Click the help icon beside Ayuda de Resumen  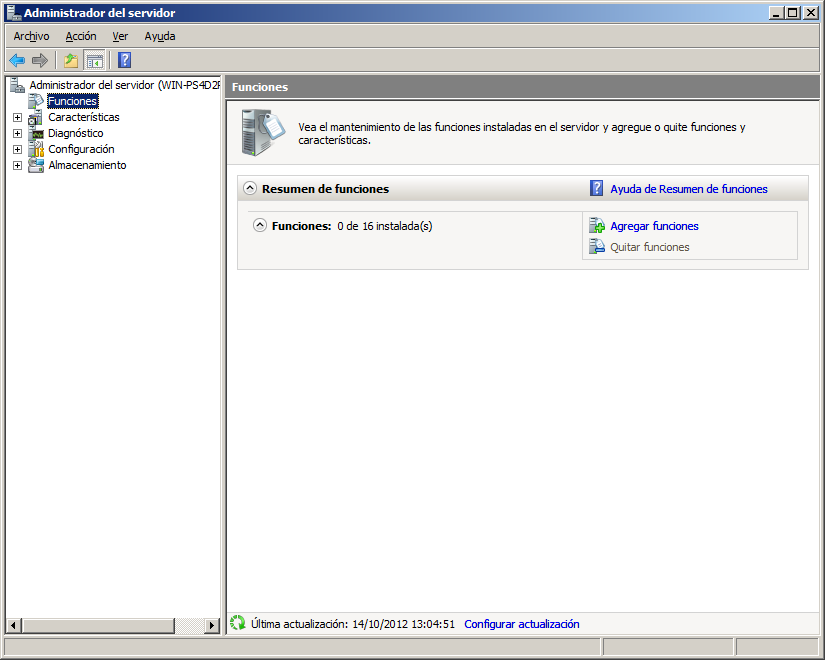tap(597, 189)
